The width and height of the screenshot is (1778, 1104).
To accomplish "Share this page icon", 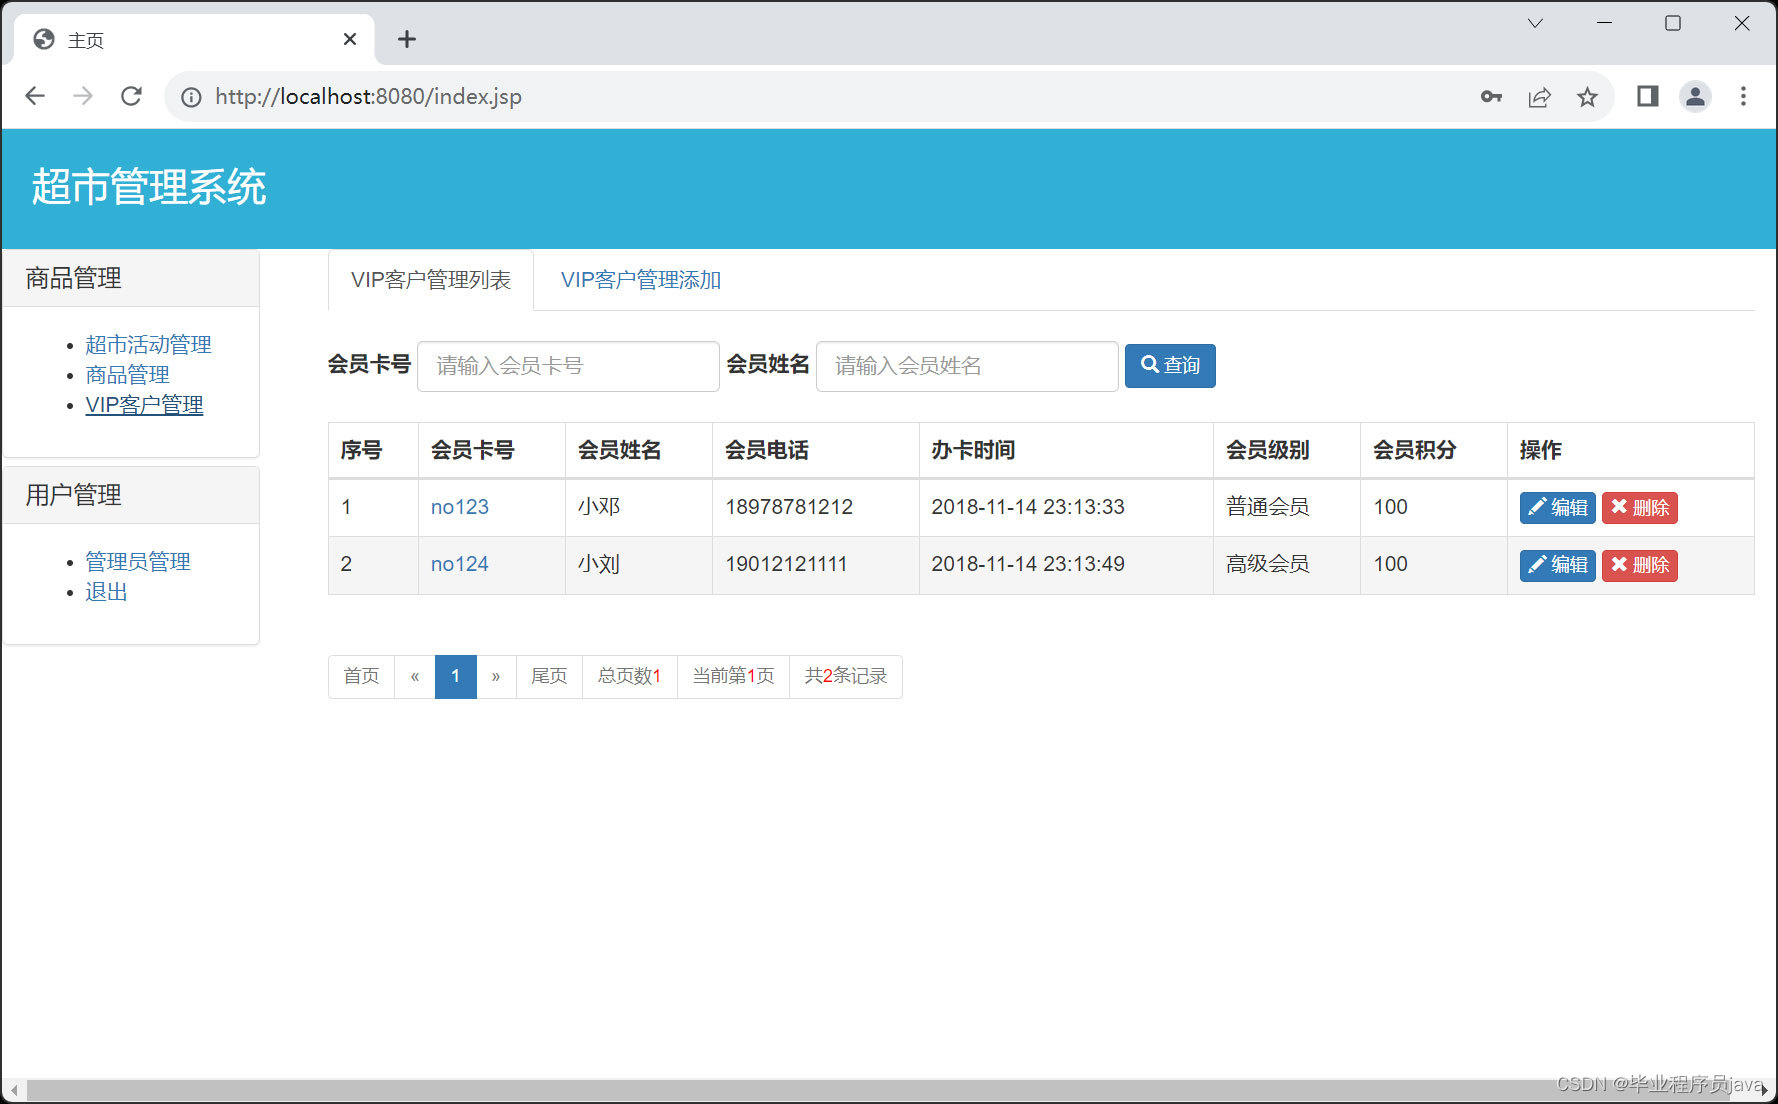I will tap(1539, 97).
